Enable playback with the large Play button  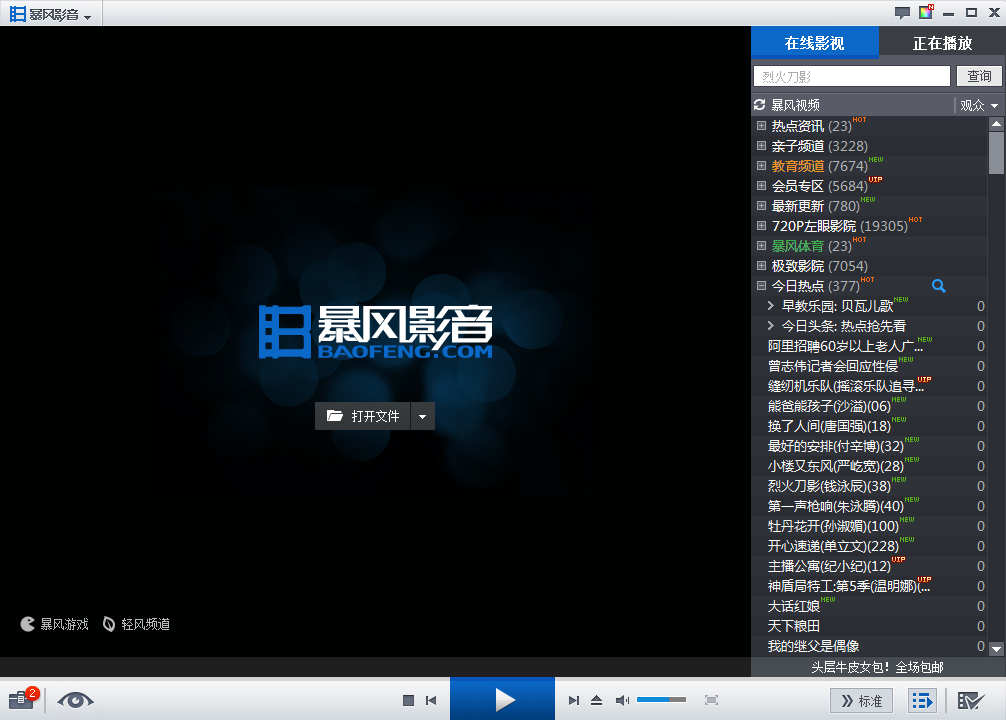pyautogui.click(x=502, y=699)
